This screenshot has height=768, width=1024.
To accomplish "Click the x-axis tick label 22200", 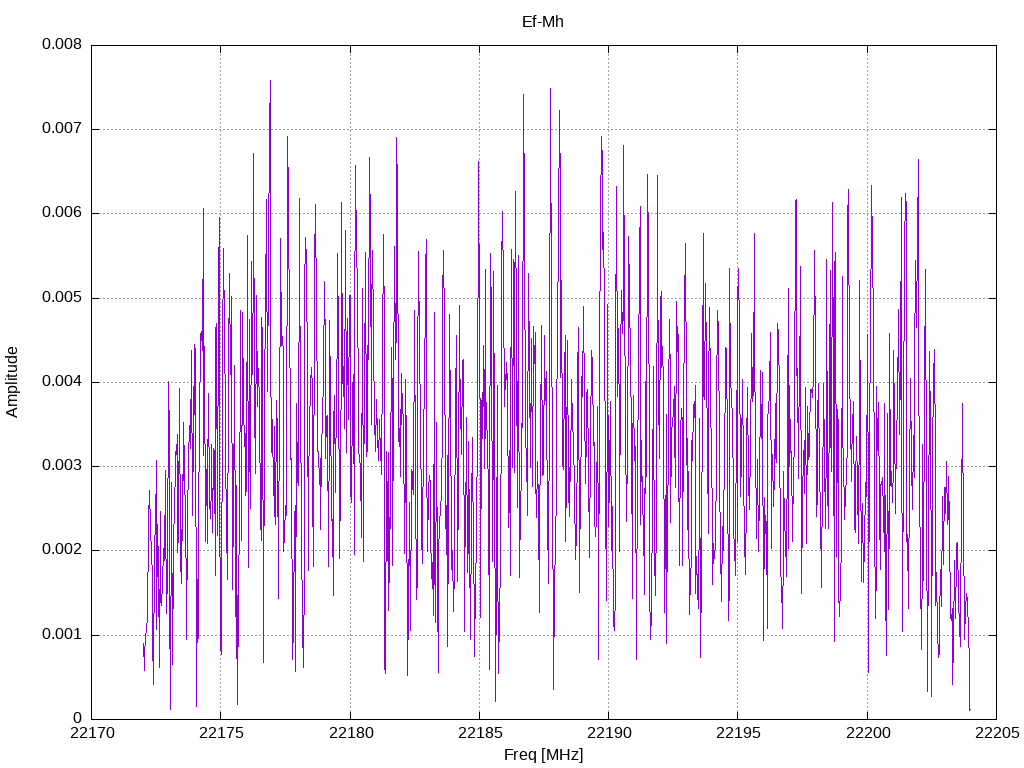I will pos(868,733).
